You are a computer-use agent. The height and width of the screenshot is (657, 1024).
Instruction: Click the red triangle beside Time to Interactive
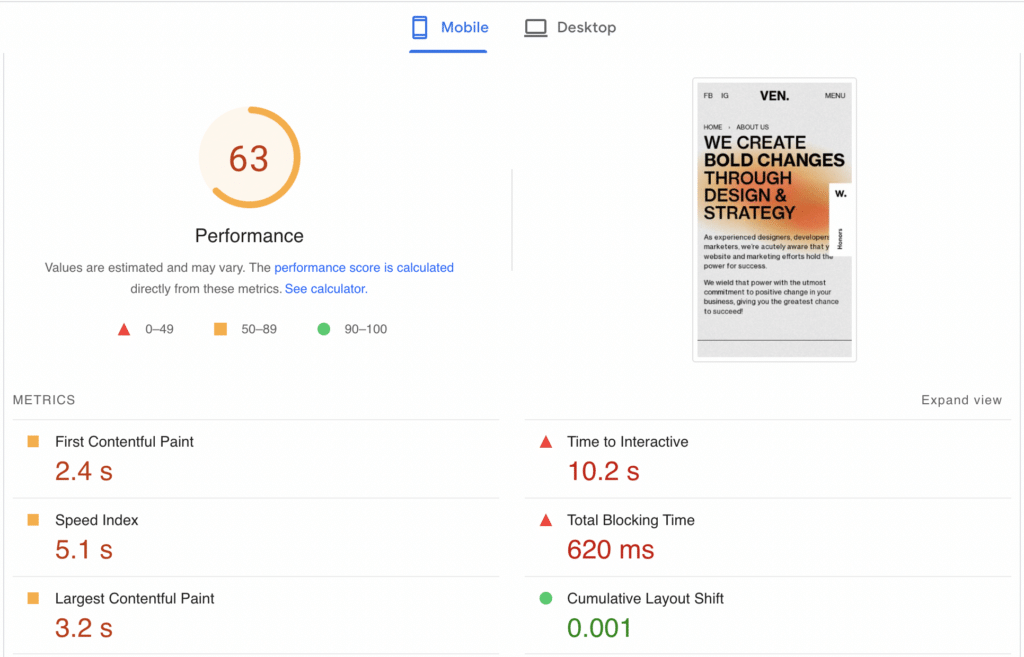[x=548, y=441]
